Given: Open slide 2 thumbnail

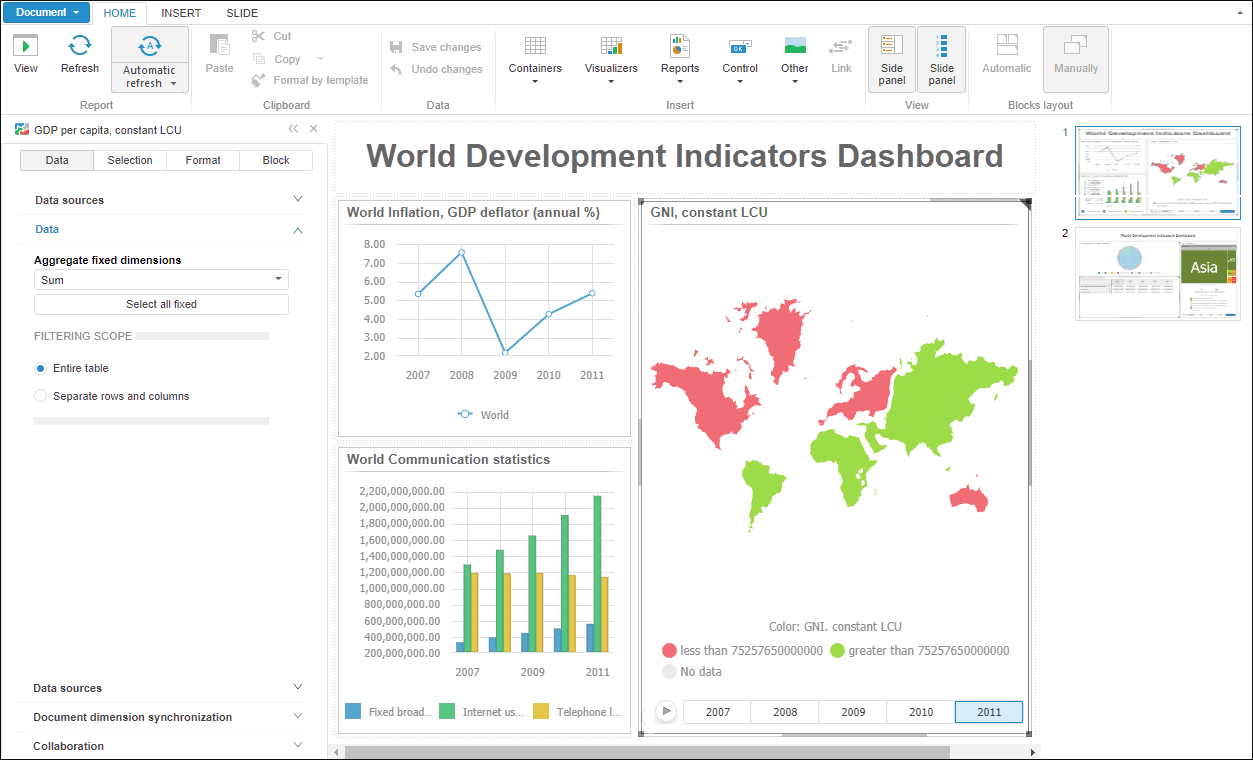Looking at the screenshot, I should coord(1157,273).
